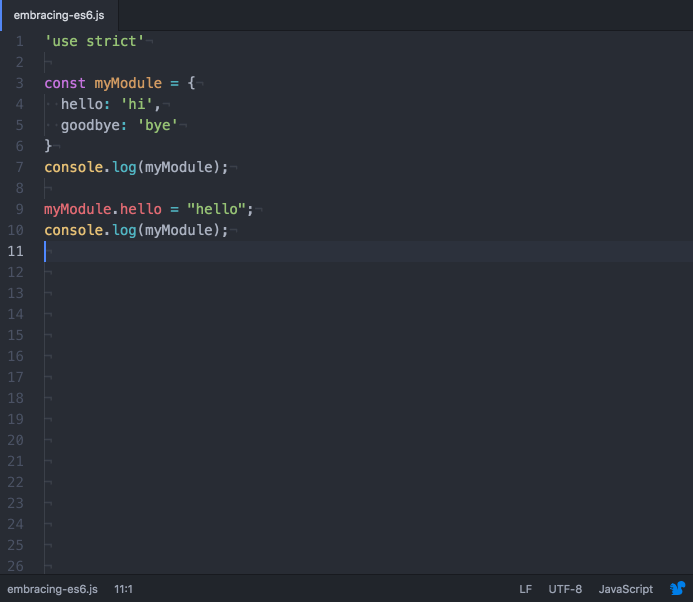
Task: Click the const keyword on line 3
Action: [x=65, y=83]
